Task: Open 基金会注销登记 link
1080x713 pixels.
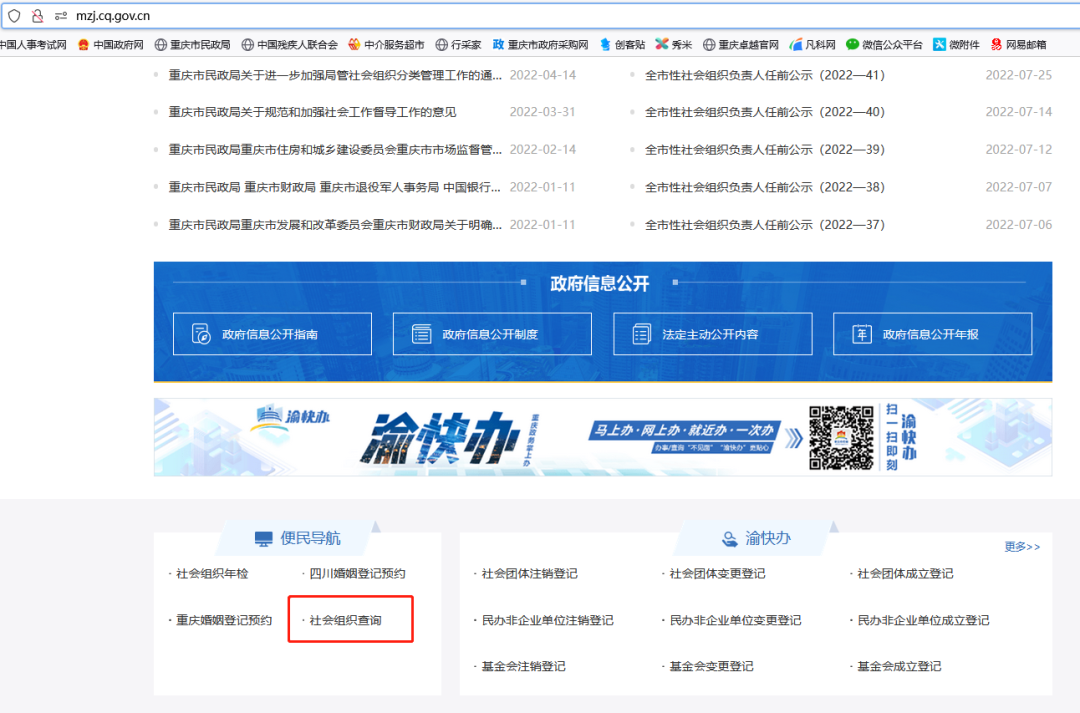Action: (x=523, y=666)
